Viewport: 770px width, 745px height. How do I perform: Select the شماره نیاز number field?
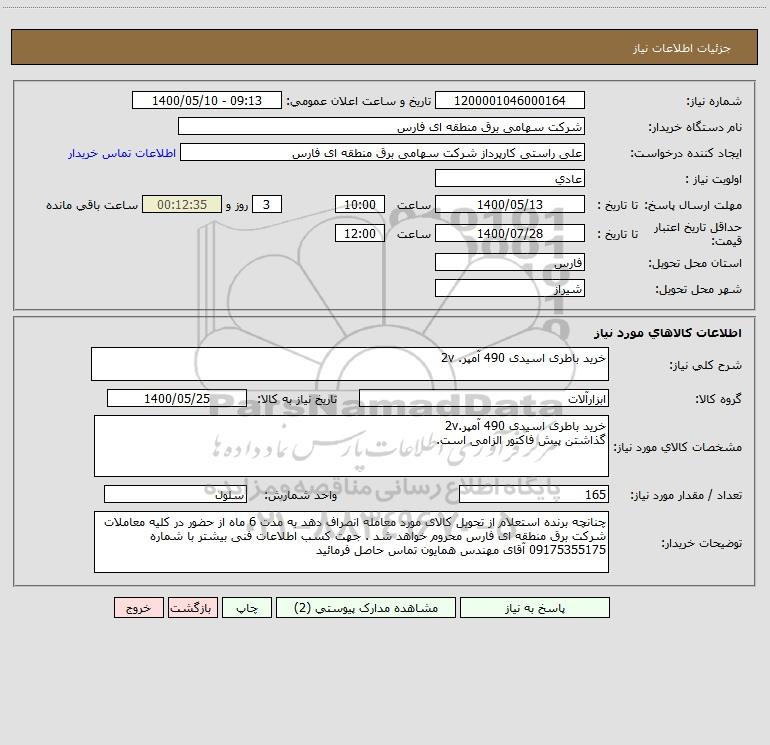tap(510, 100)
